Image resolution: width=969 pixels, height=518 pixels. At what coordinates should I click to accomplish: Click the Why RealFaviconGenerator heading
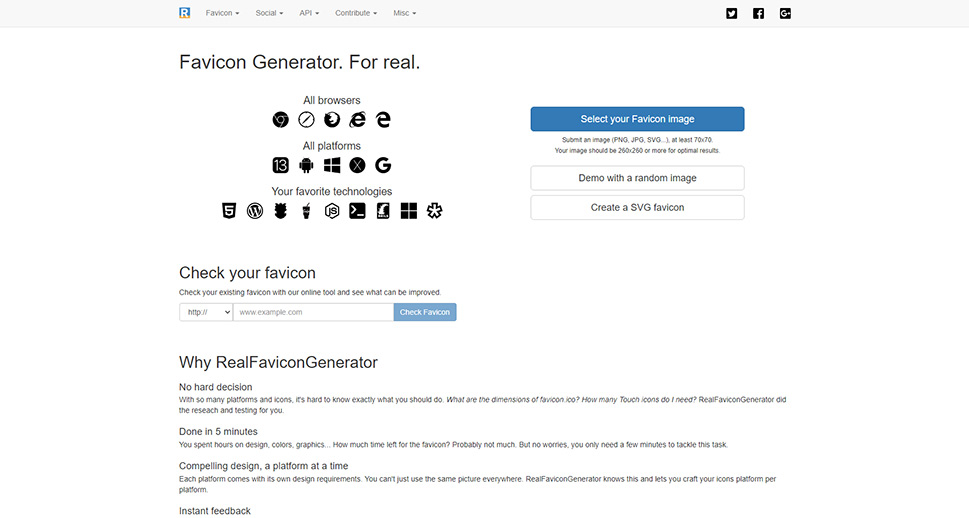[x=278, y=362]
